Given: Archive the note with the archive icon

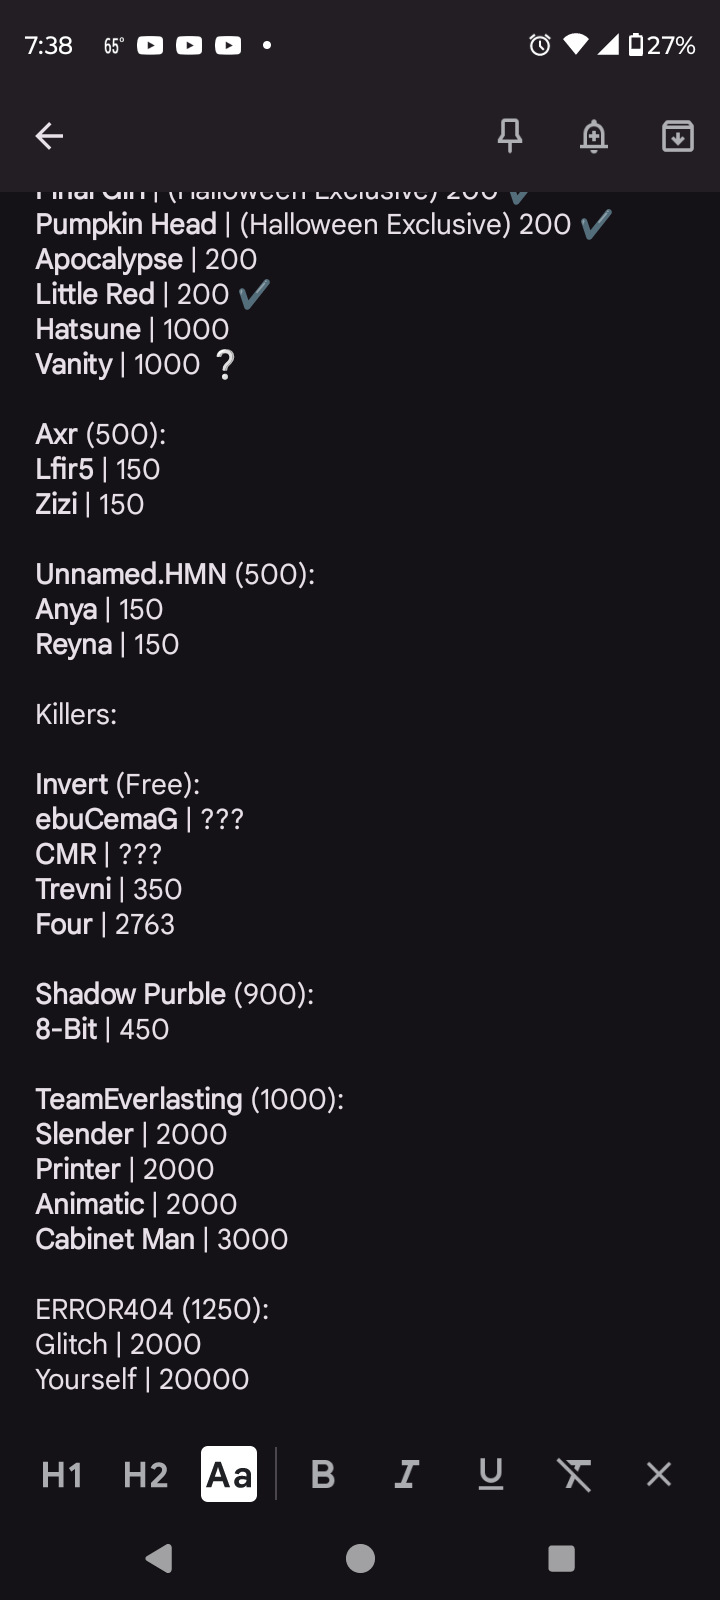Looking at the screenshot, I should coord(678,136).
